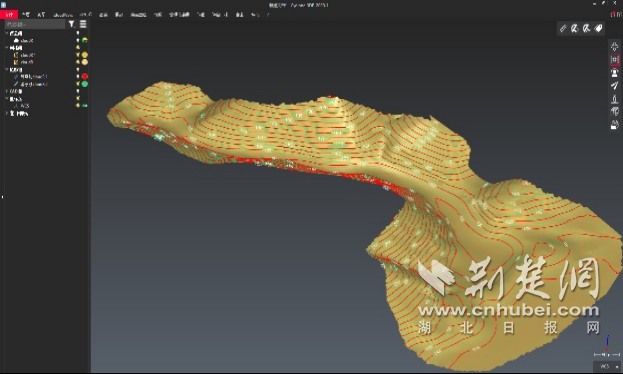The height and width of the screenshot is (374, 623).
Task: Expand the bottom-most collapsed tree group
Action: click(7, 113)
